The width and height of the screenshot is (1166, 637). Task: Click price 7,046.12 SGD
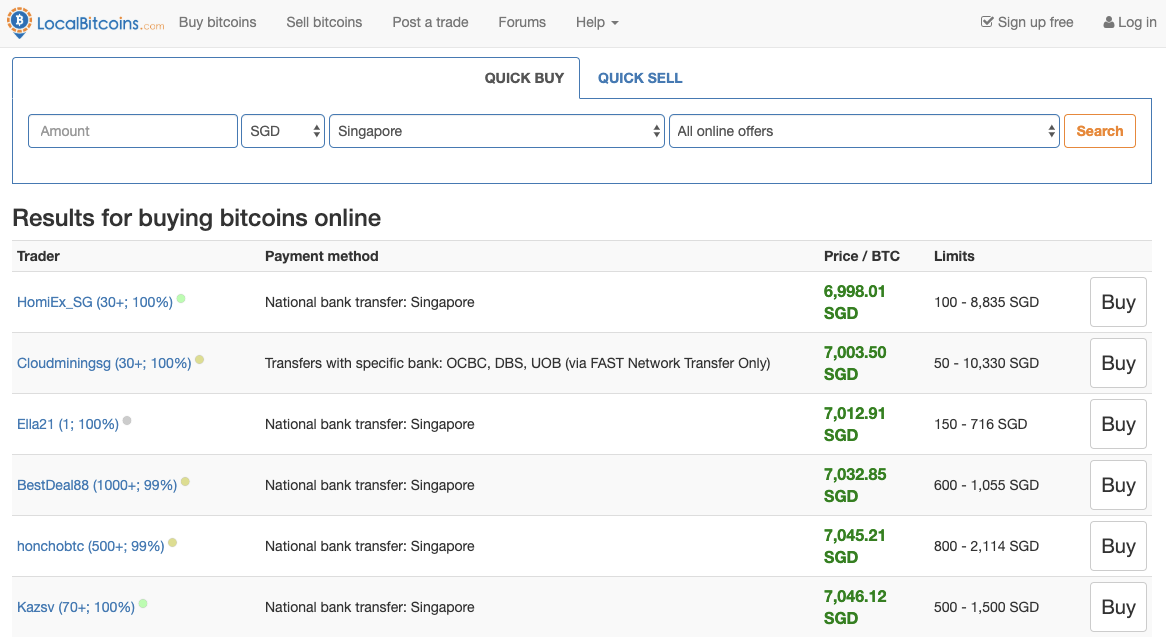click(854, 607)
